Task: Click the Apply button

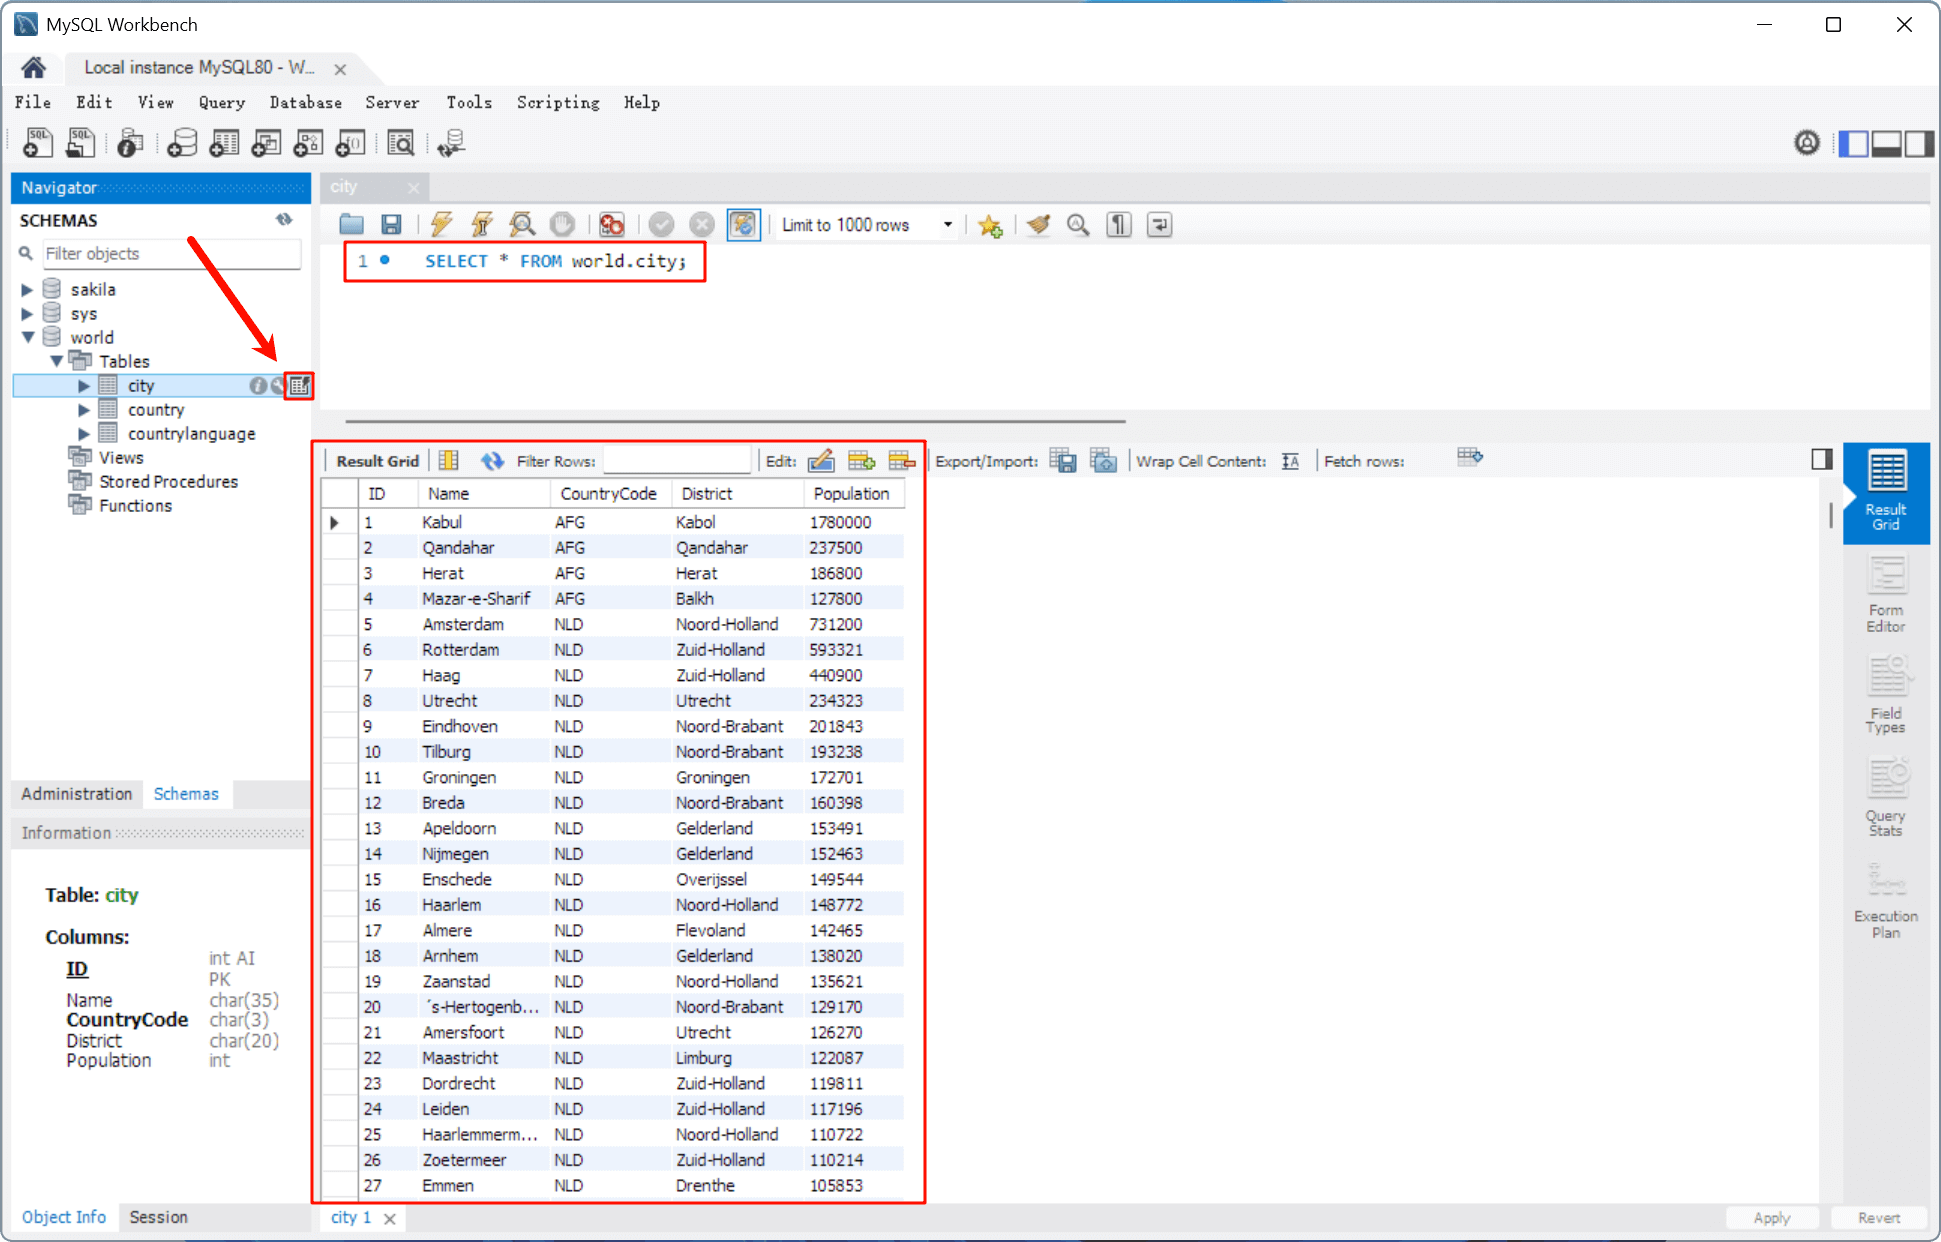Action: click(x=1771, y=1218)
